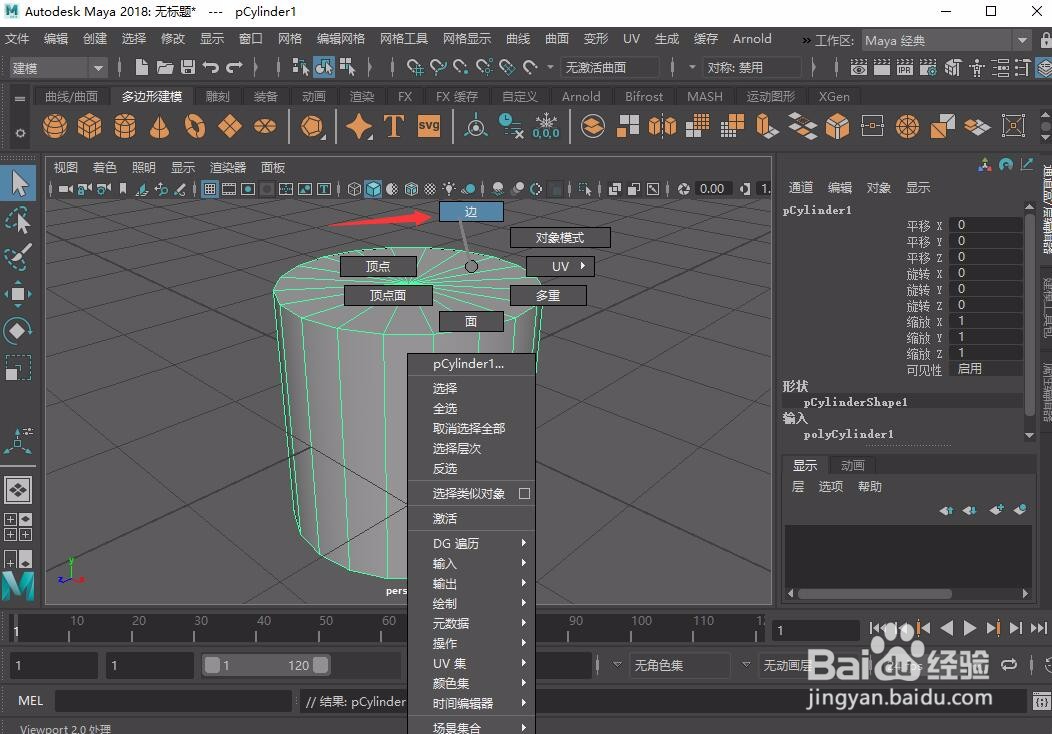Toggle textured display in viewport toolbar

point(430,189)
